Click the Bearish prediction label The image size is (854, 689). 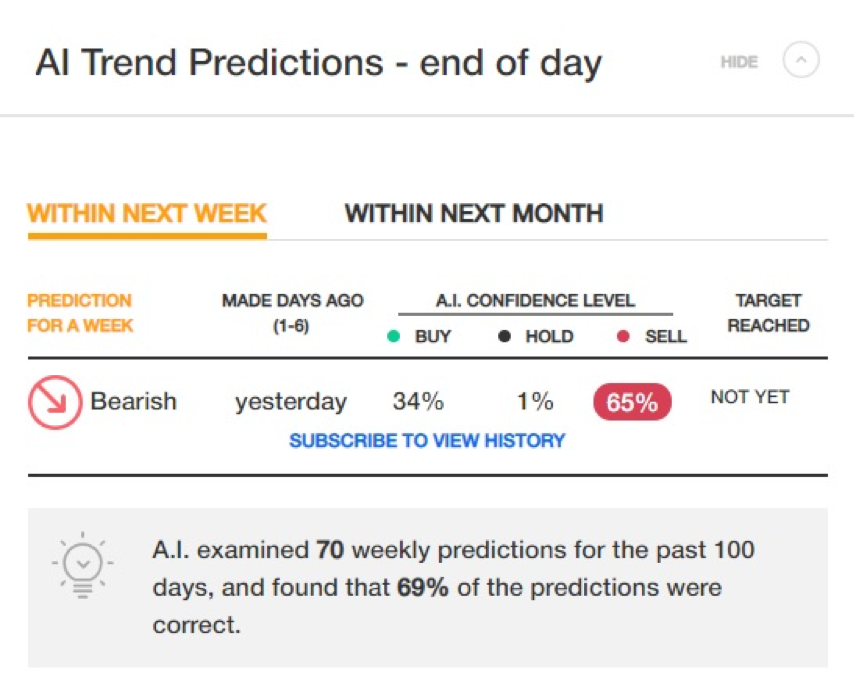(x=133, y=401)
